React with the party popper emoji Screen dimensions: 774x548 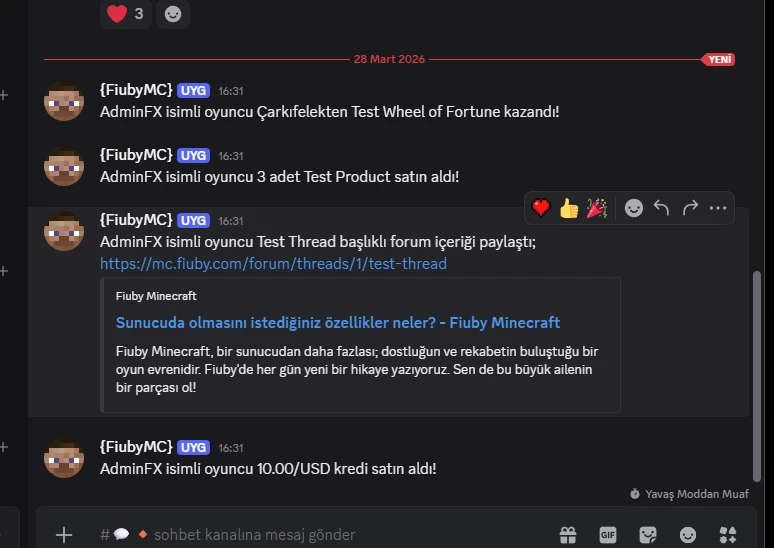tap(597, 208)
